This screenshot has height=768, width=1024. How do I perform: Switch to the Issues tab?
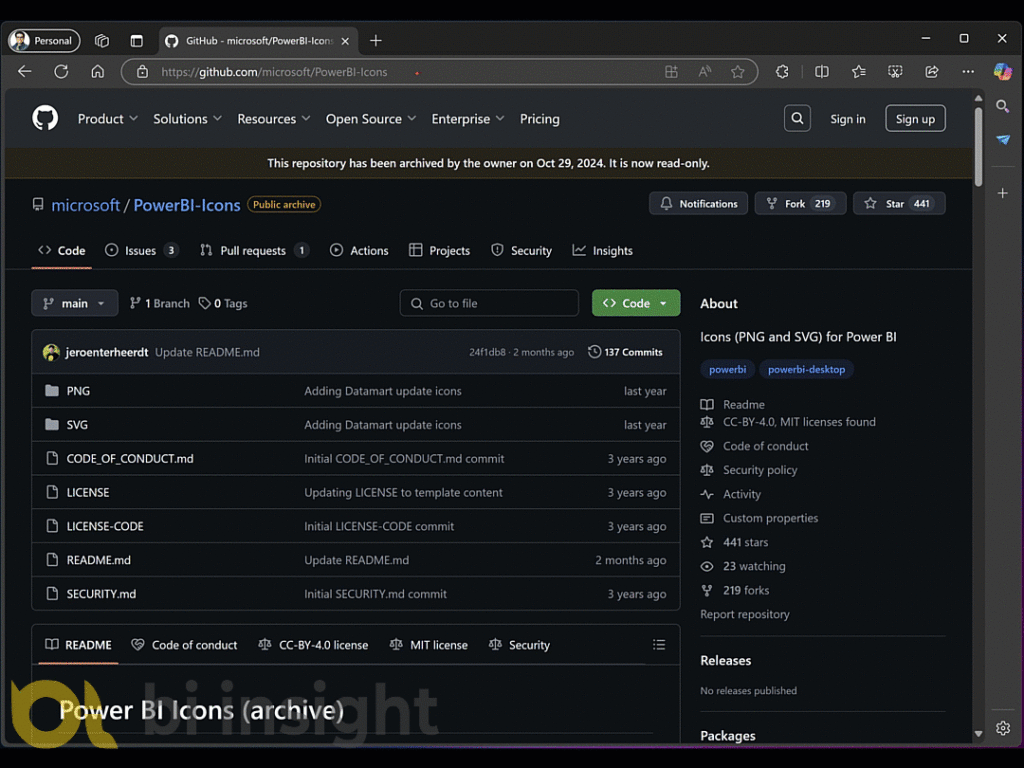[x=141, y=251]
